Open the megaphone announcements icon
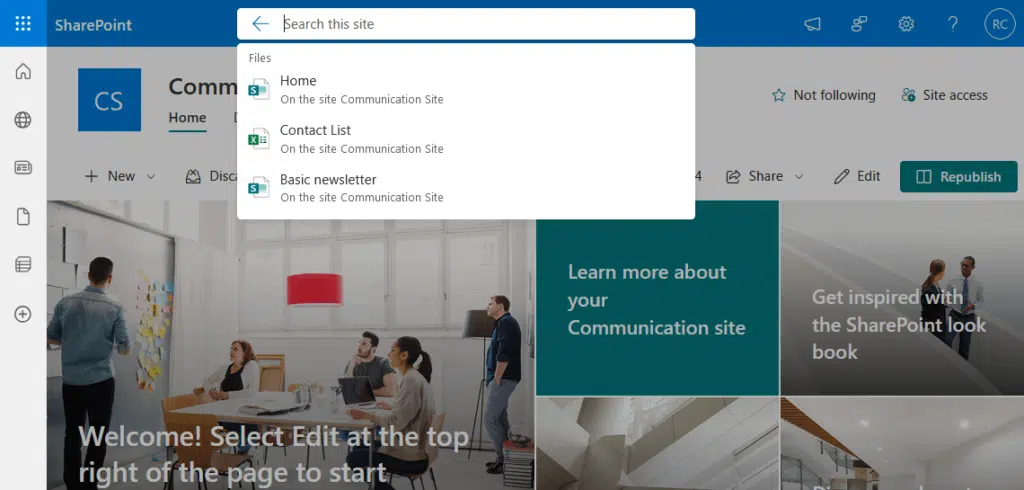The image size is (1024, 490). [812, 24]
